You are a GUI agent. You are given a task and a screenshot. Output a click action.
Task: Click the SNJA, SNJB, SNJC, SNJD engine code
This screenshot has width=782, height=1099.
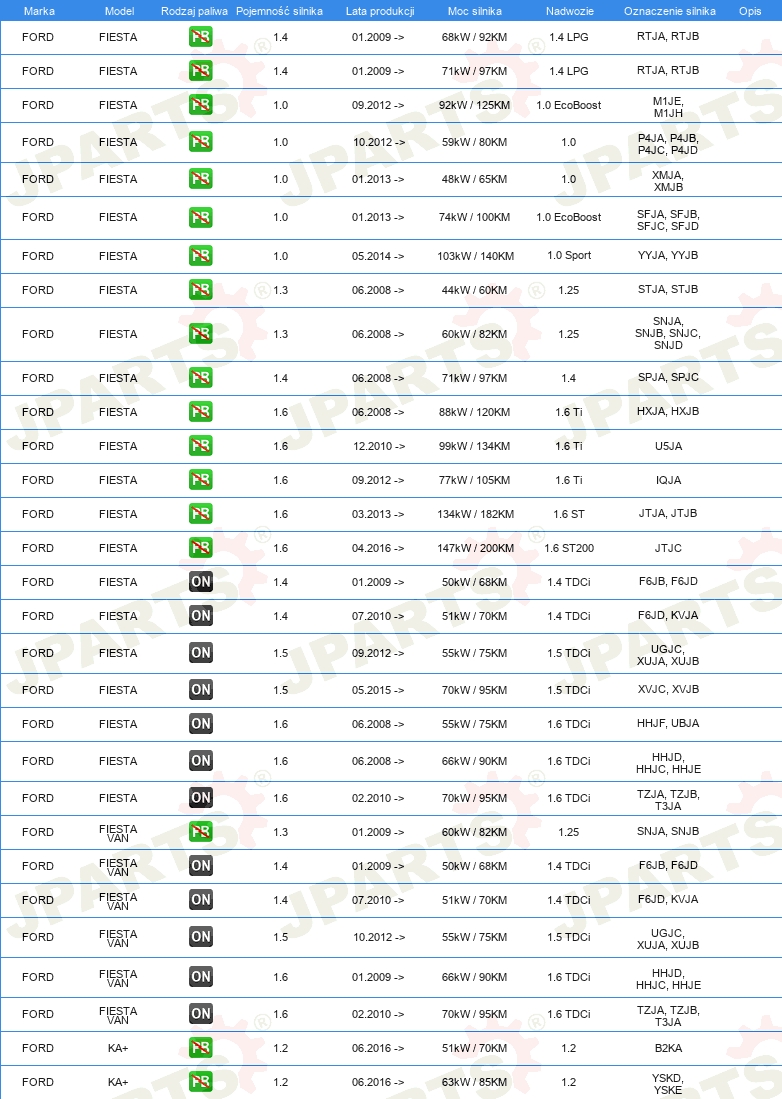point(668,333)
